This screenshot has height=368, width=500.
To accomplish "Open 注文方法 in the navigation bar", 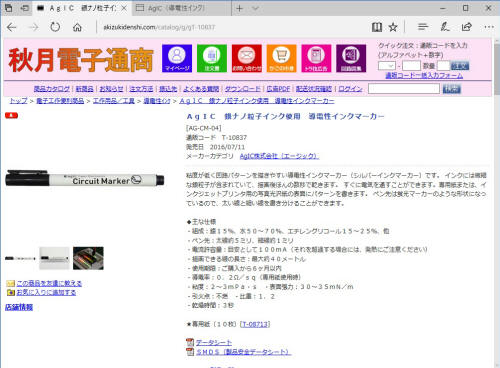I will [x=141, y=89].
